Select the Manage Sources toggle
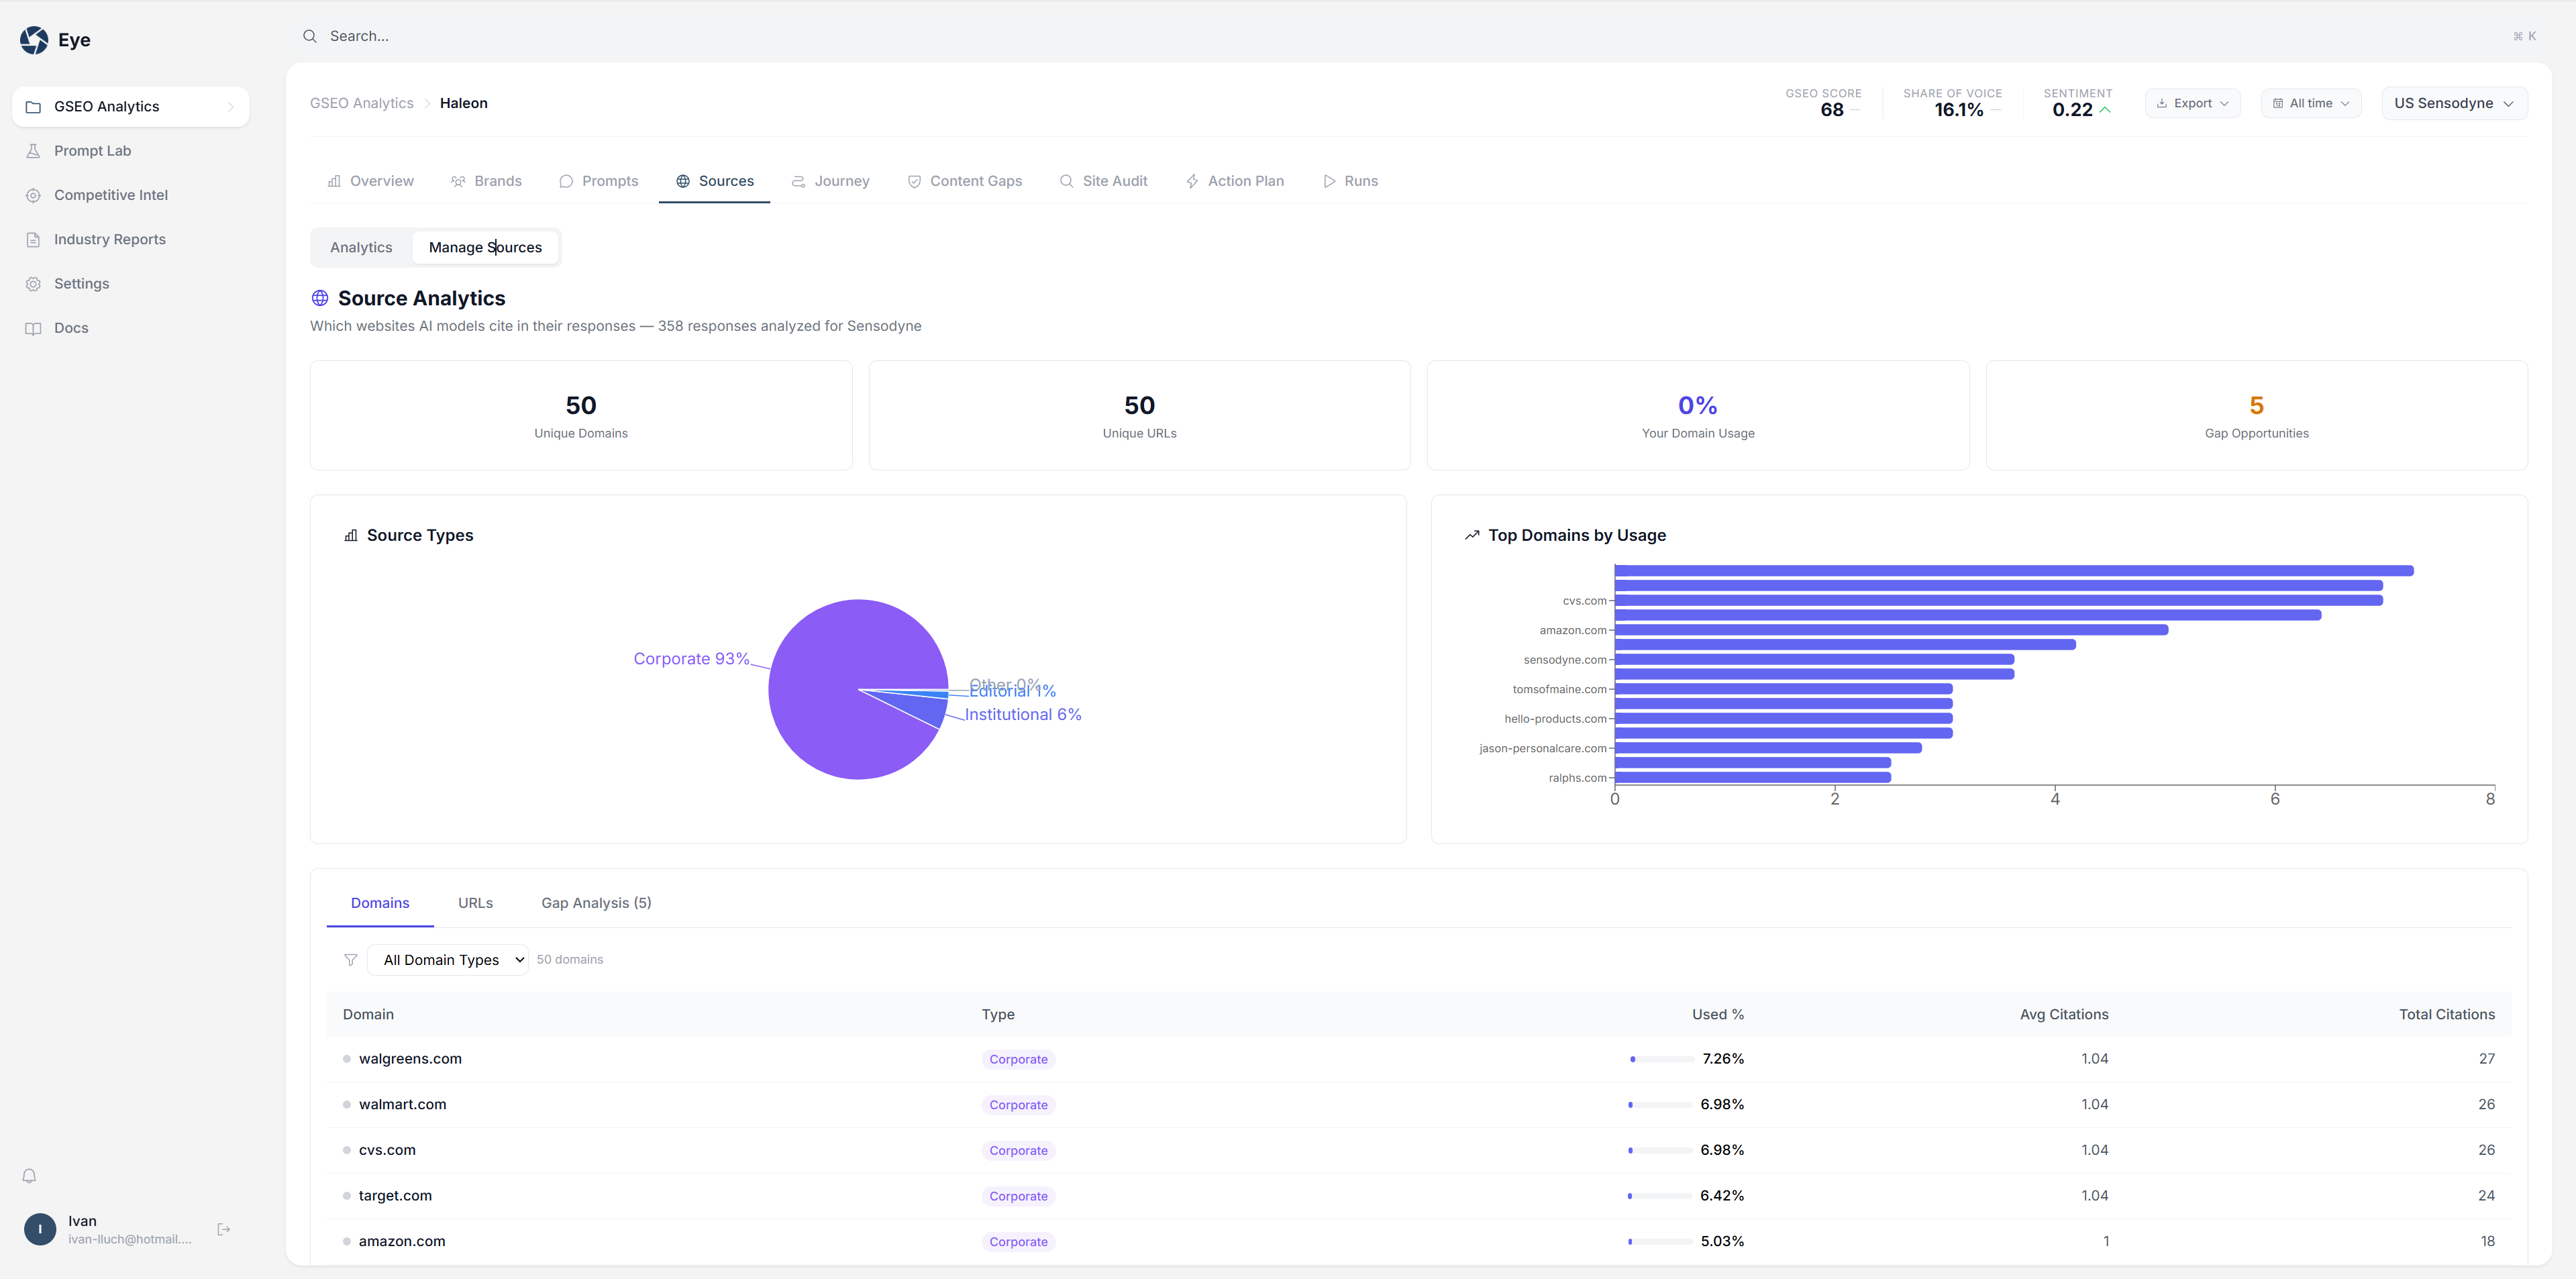 (x=485, y=247)
